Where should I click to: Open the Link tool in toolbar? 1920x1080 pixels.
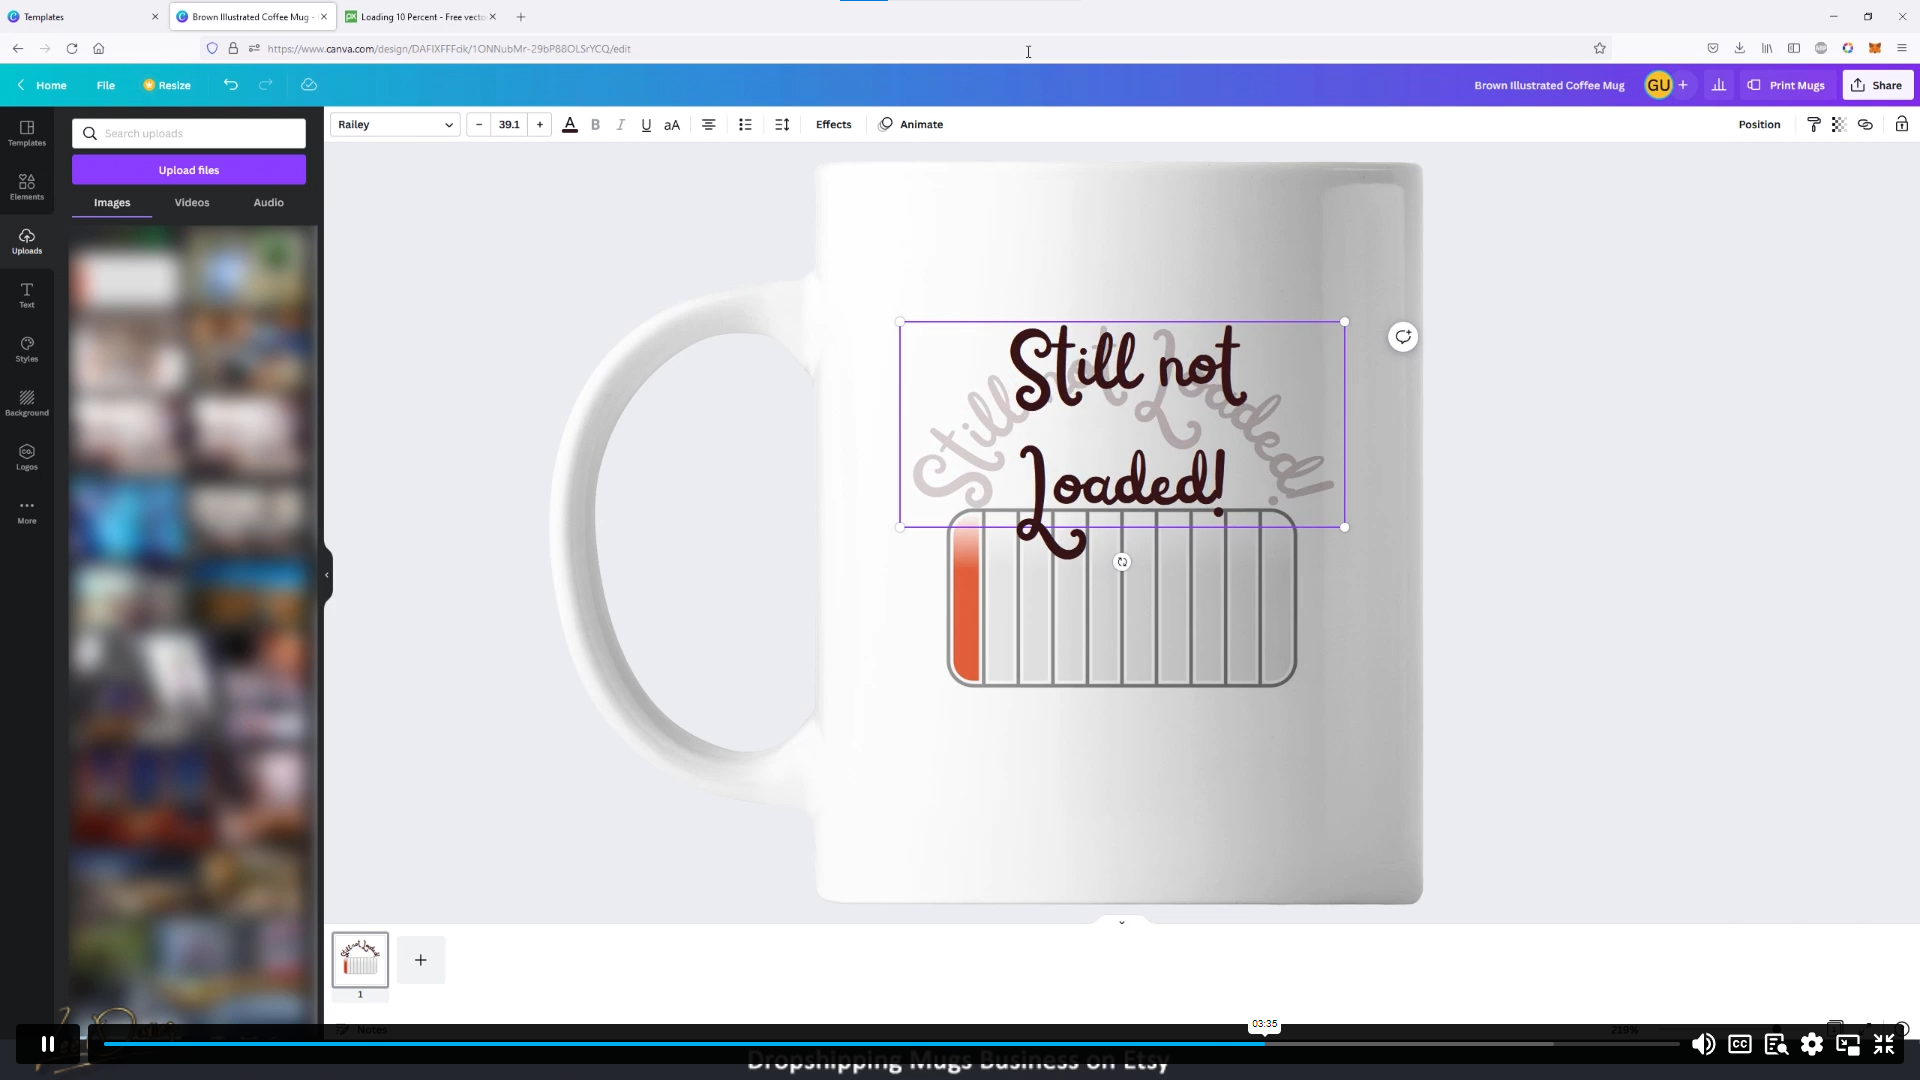coord(1864,124)
